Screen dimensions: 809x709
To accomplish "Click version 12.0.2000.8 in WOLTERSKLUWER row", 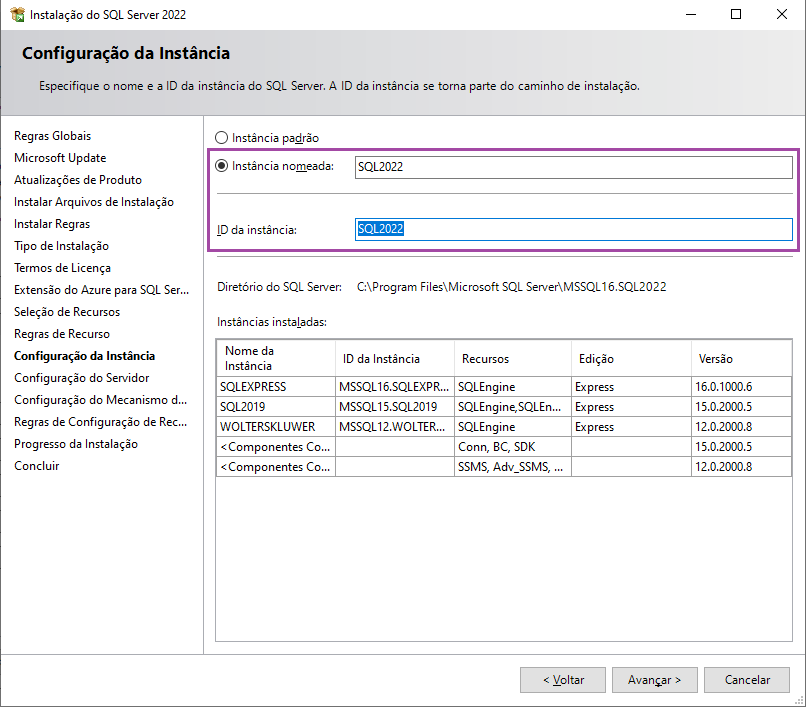I will 741,427.
